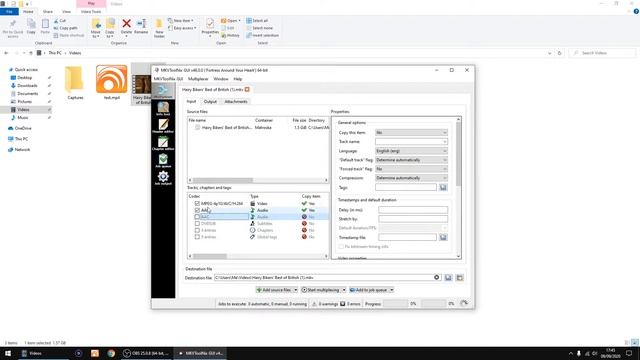The height and width of the screenshot is (360, 640).
Task: Switch to the Output tab
Action: coord(210,101)
